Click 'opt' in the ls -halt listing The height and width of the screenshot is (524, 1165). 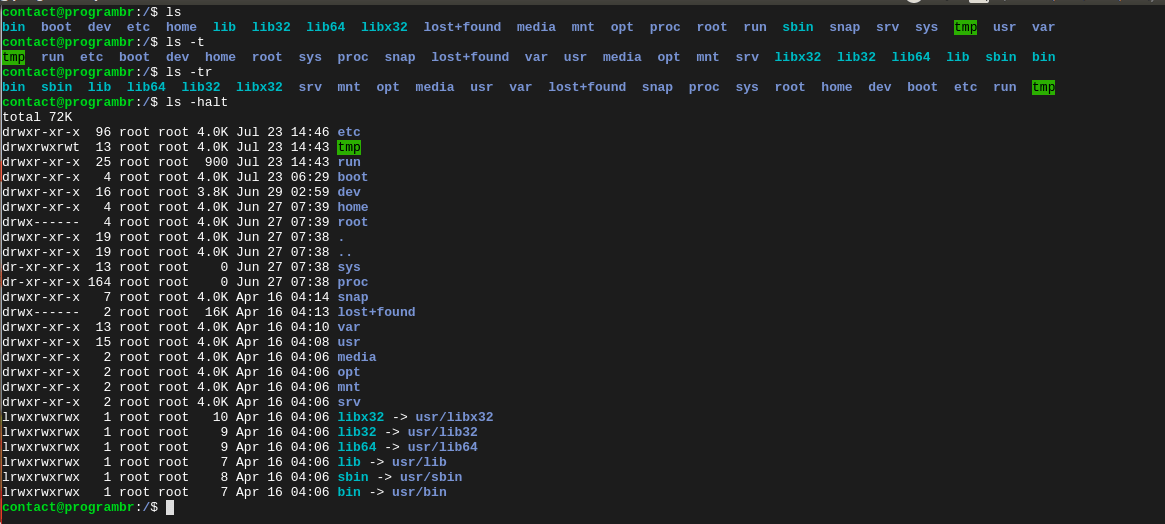click(x=348, y=372)
